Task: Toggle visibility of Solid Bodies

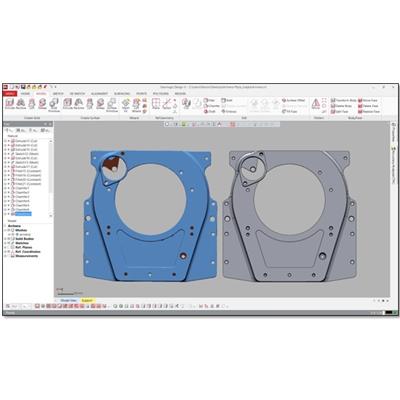Action: 9,239
